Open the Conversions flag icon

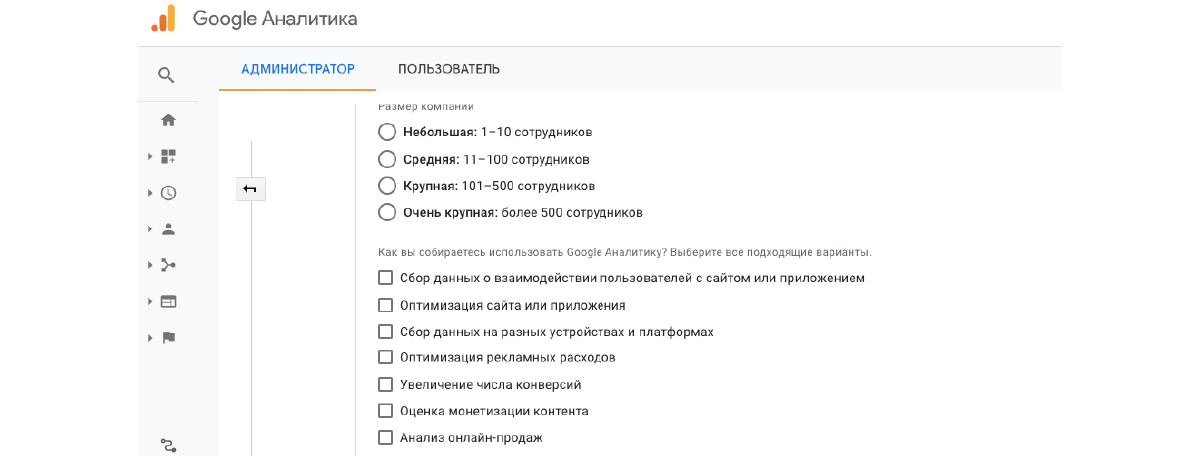click(168, 338)
